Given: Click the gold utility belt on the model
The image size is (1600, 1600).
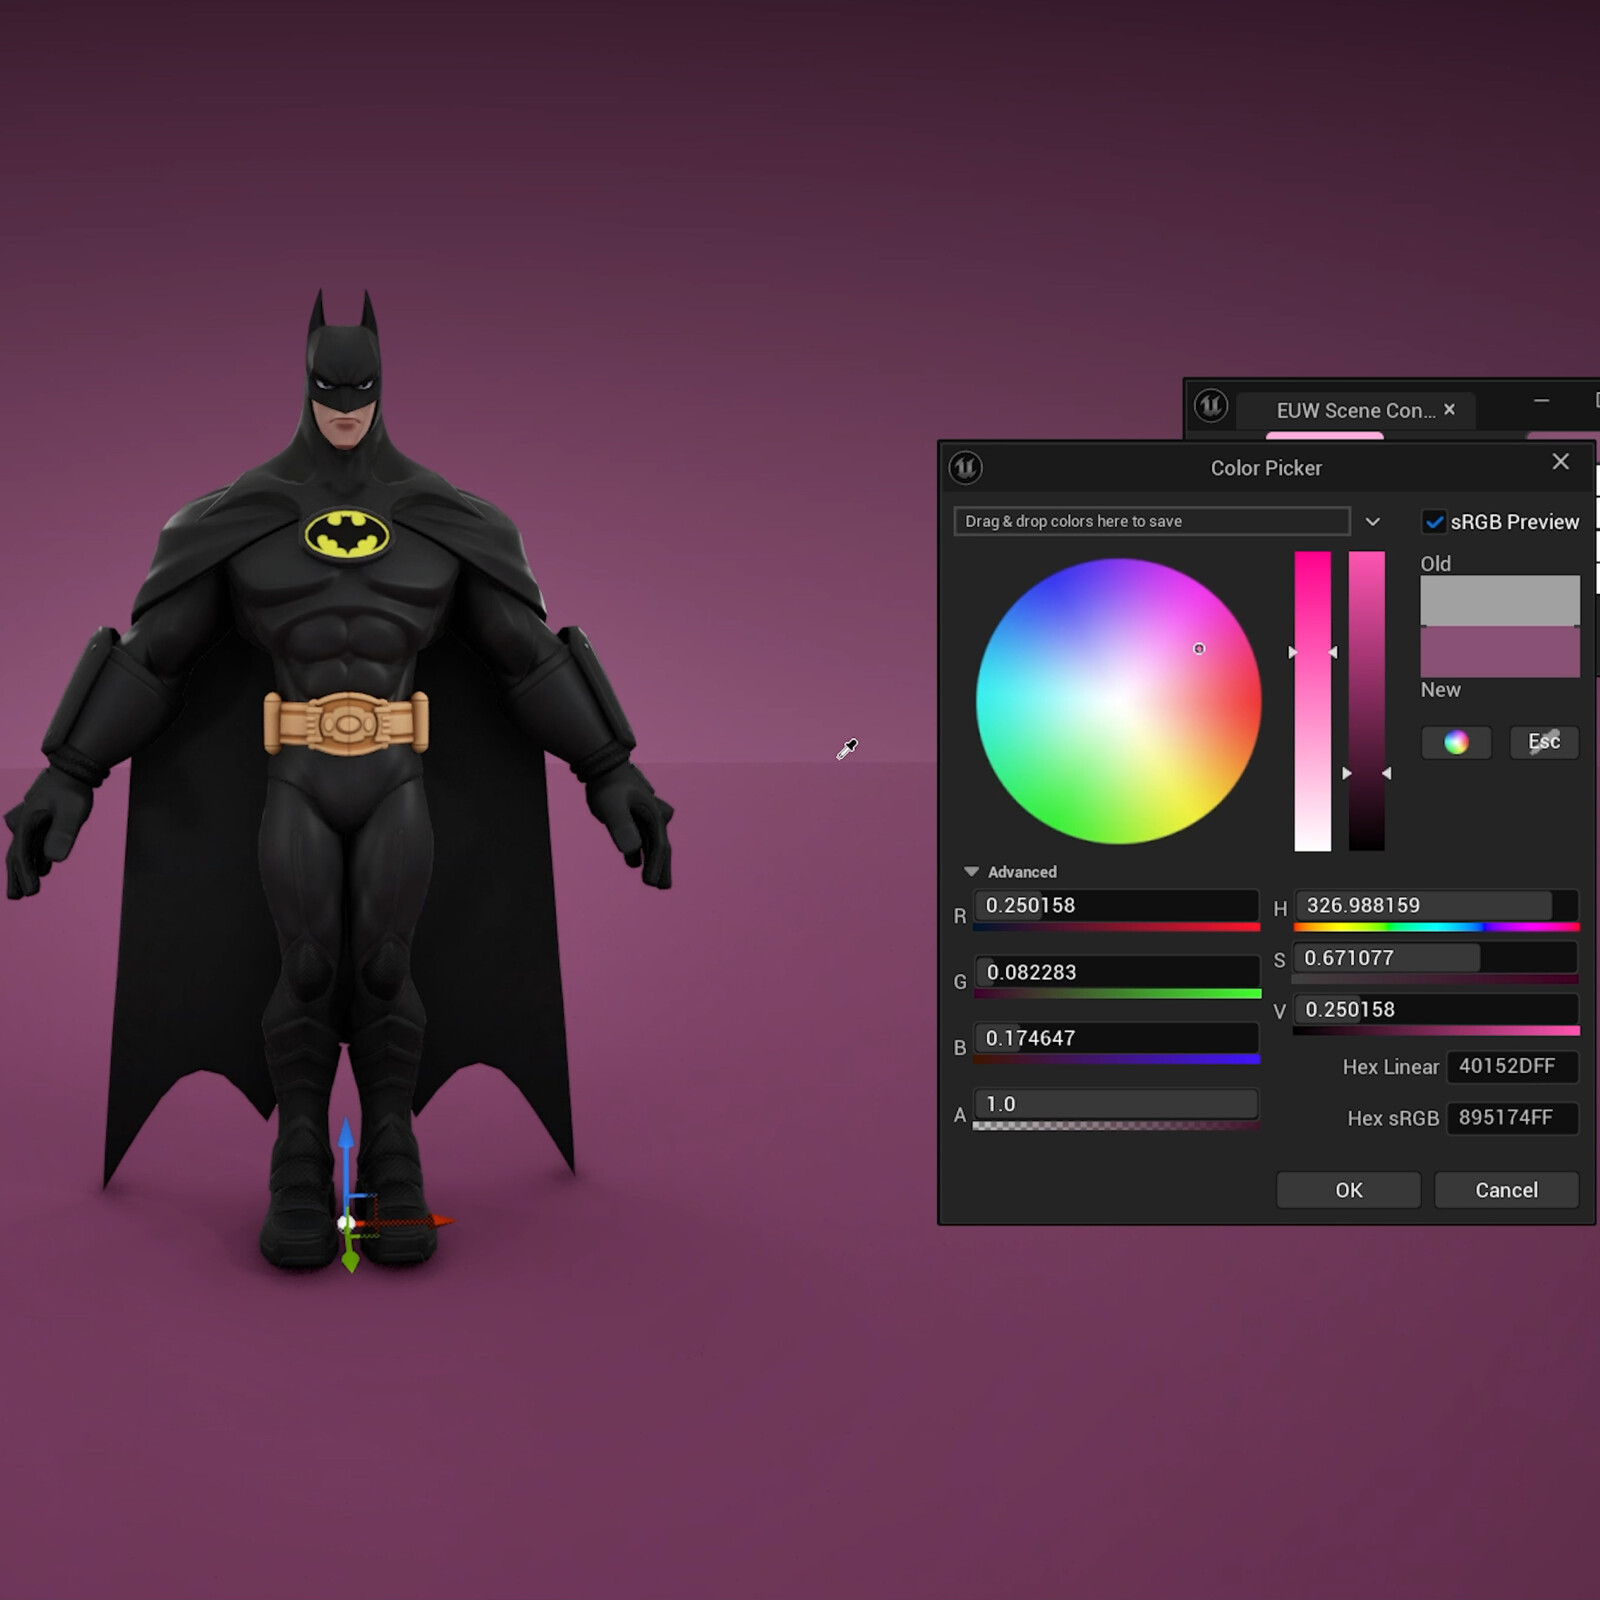Looking at the screenshot, I should point(346,722).
